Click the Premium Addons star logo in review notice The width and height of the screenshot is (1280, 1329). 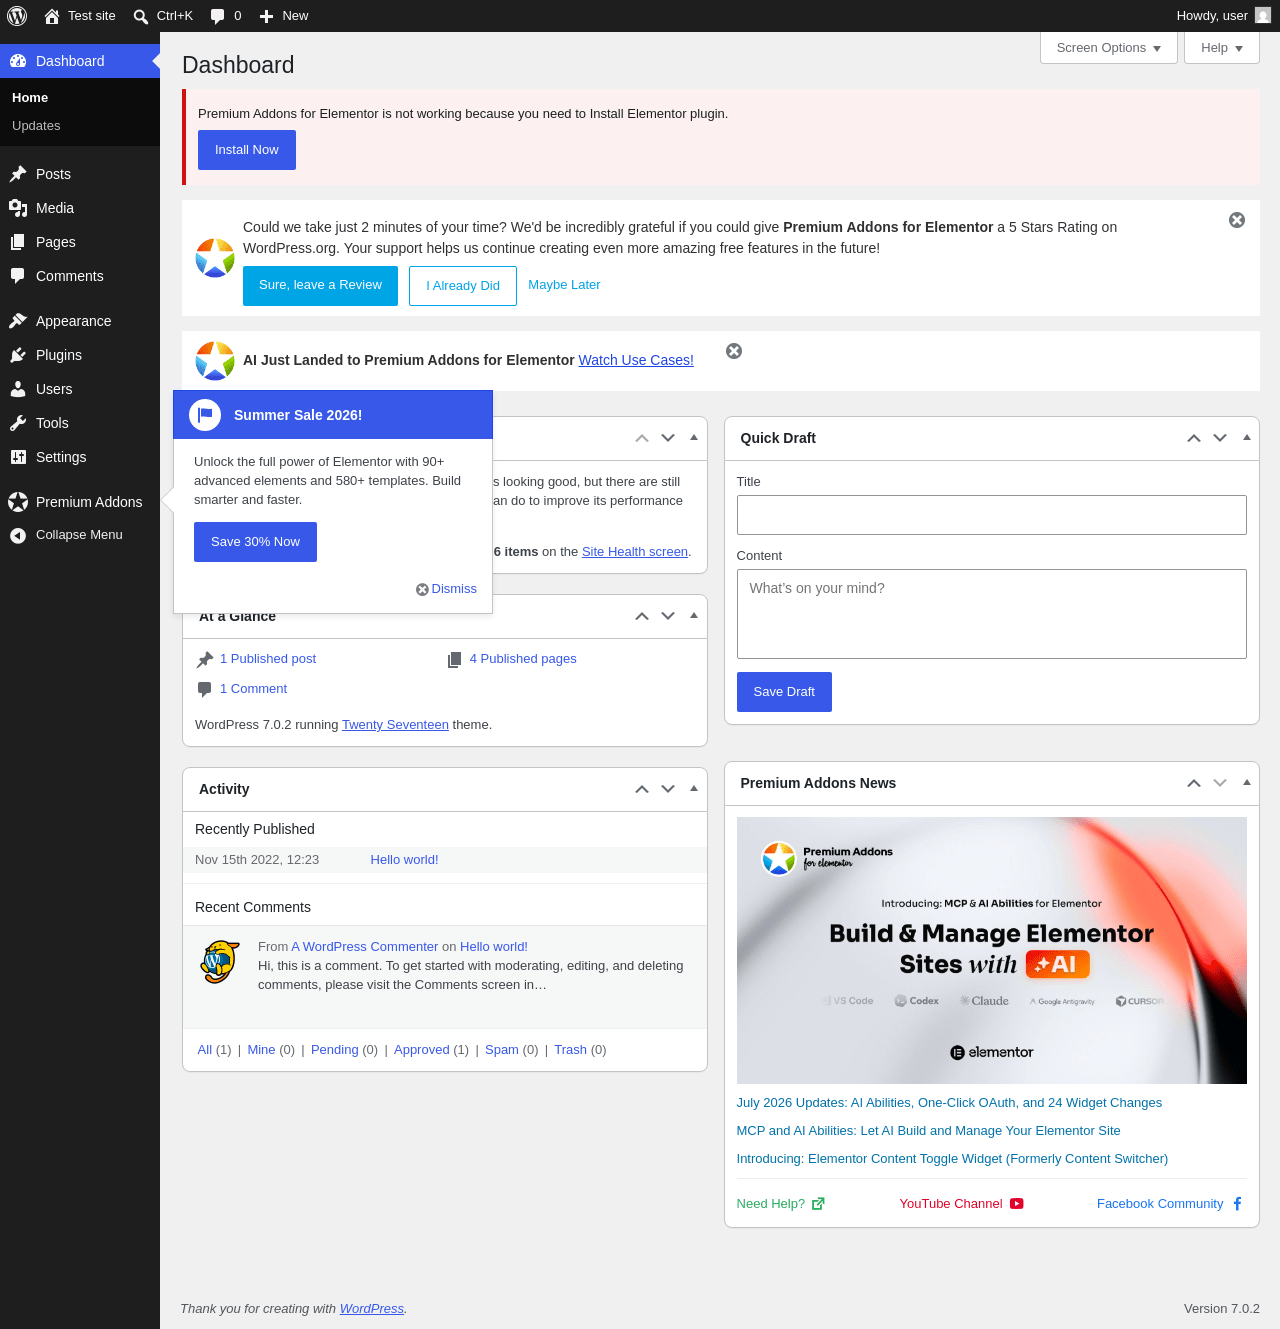coord(215,258)
